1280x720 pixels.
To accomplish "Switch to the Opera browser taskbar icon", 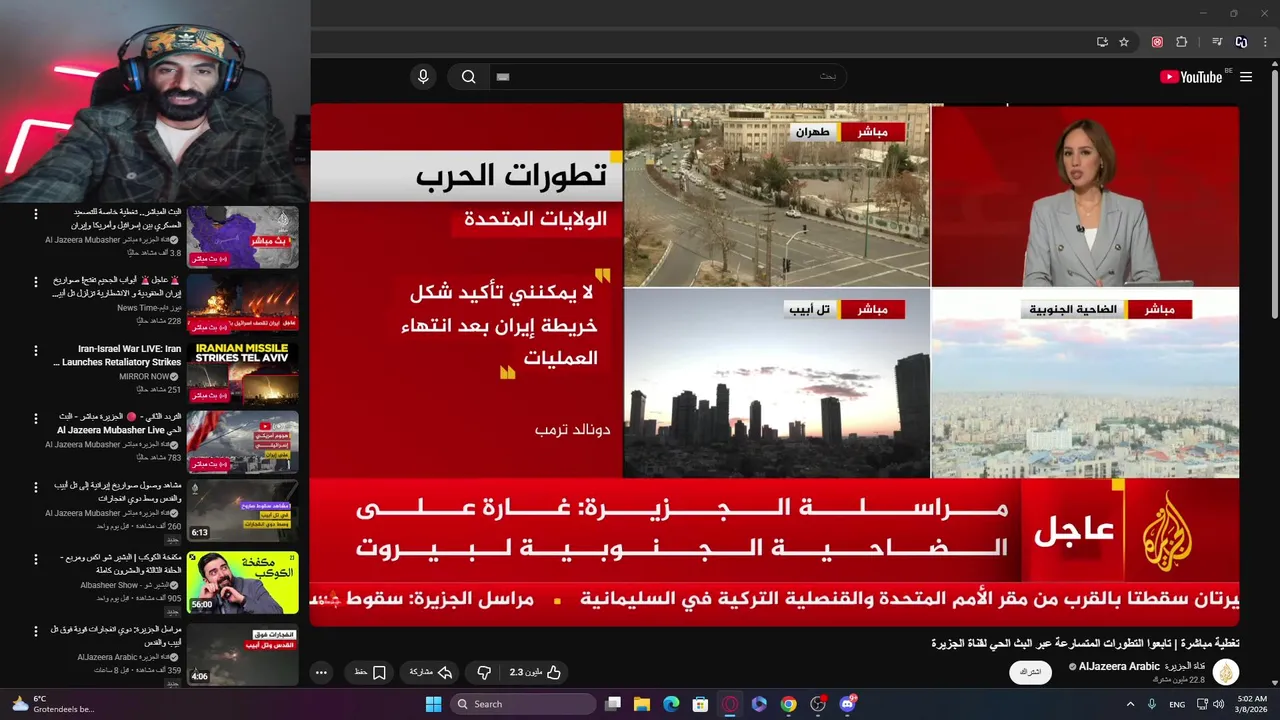I will [730, 704].
